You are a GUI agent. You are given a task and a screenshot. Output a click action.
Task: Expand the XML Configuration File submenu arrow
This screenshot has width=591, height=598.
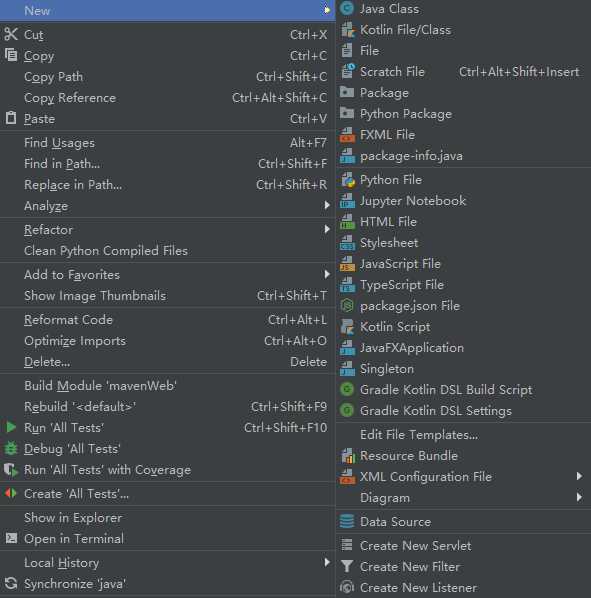[x=580, y=476]
